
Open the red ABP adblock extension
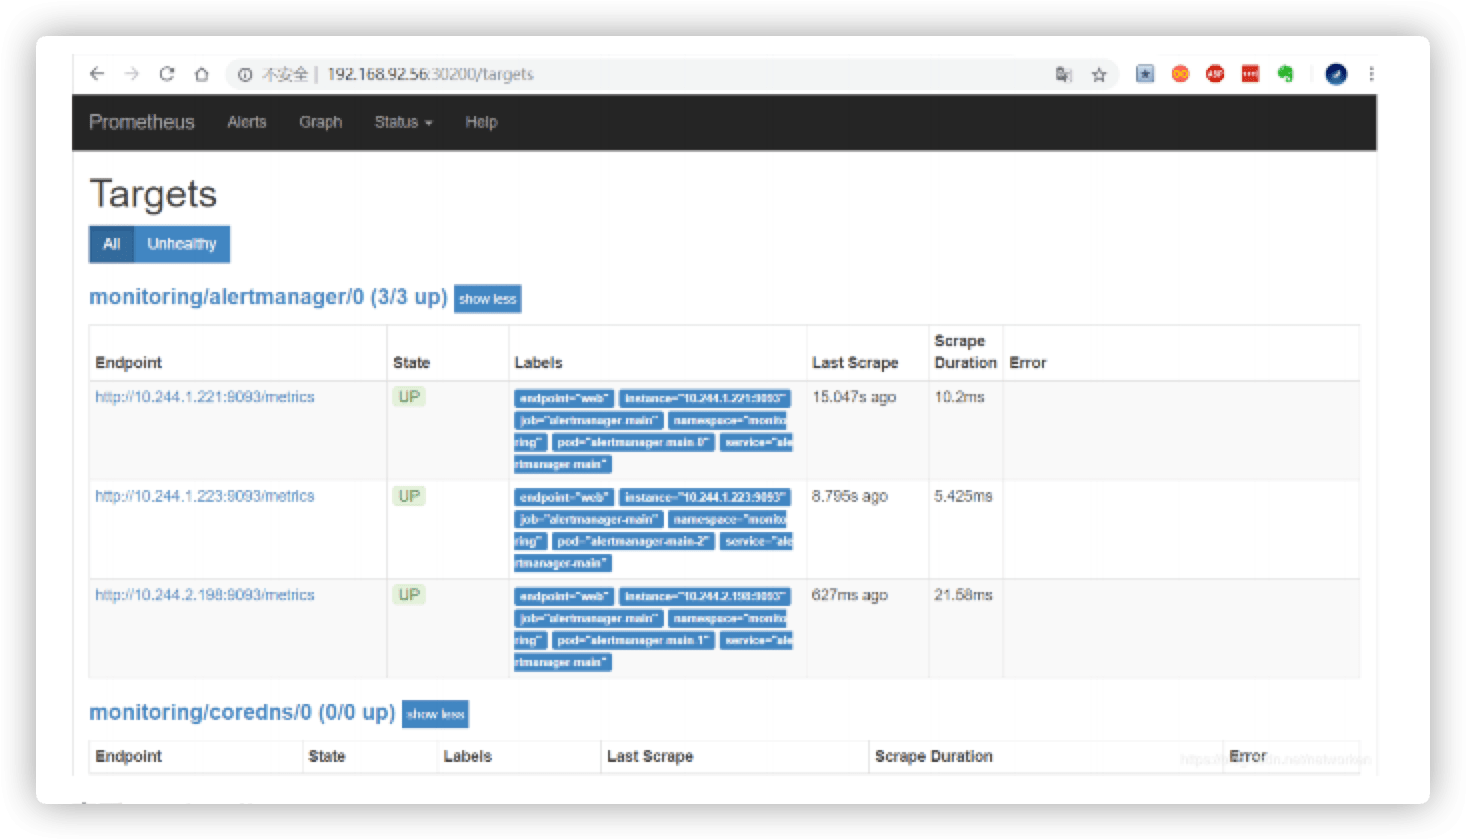tap(1215, 74)
